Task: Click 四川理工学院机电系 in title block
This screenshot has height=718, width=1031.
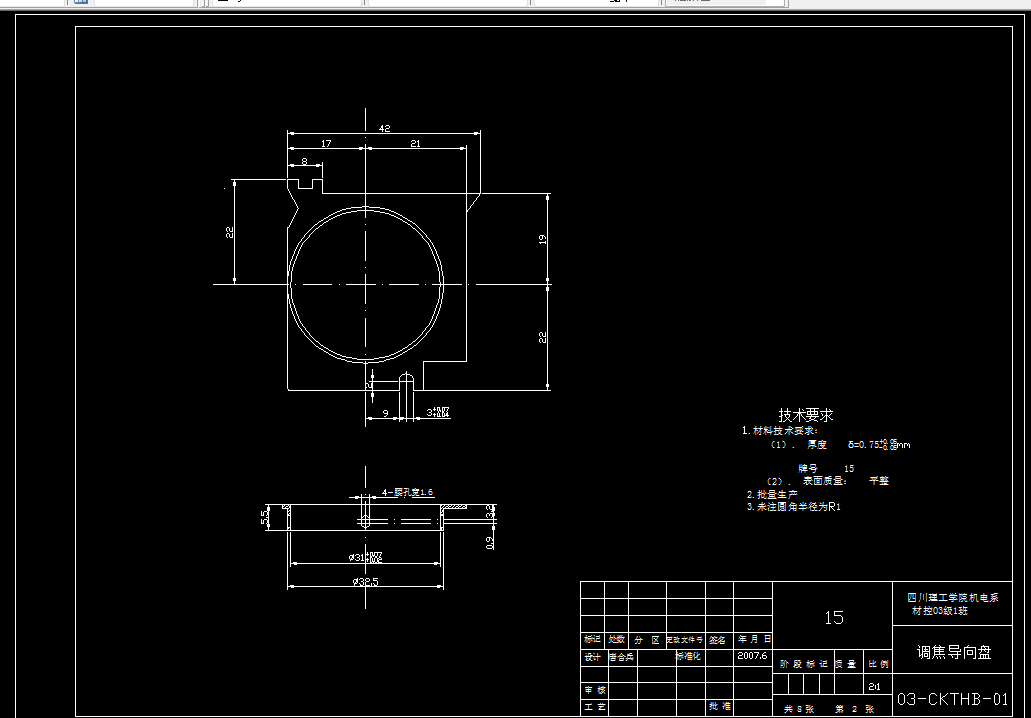Action: [x=953, y=598]
